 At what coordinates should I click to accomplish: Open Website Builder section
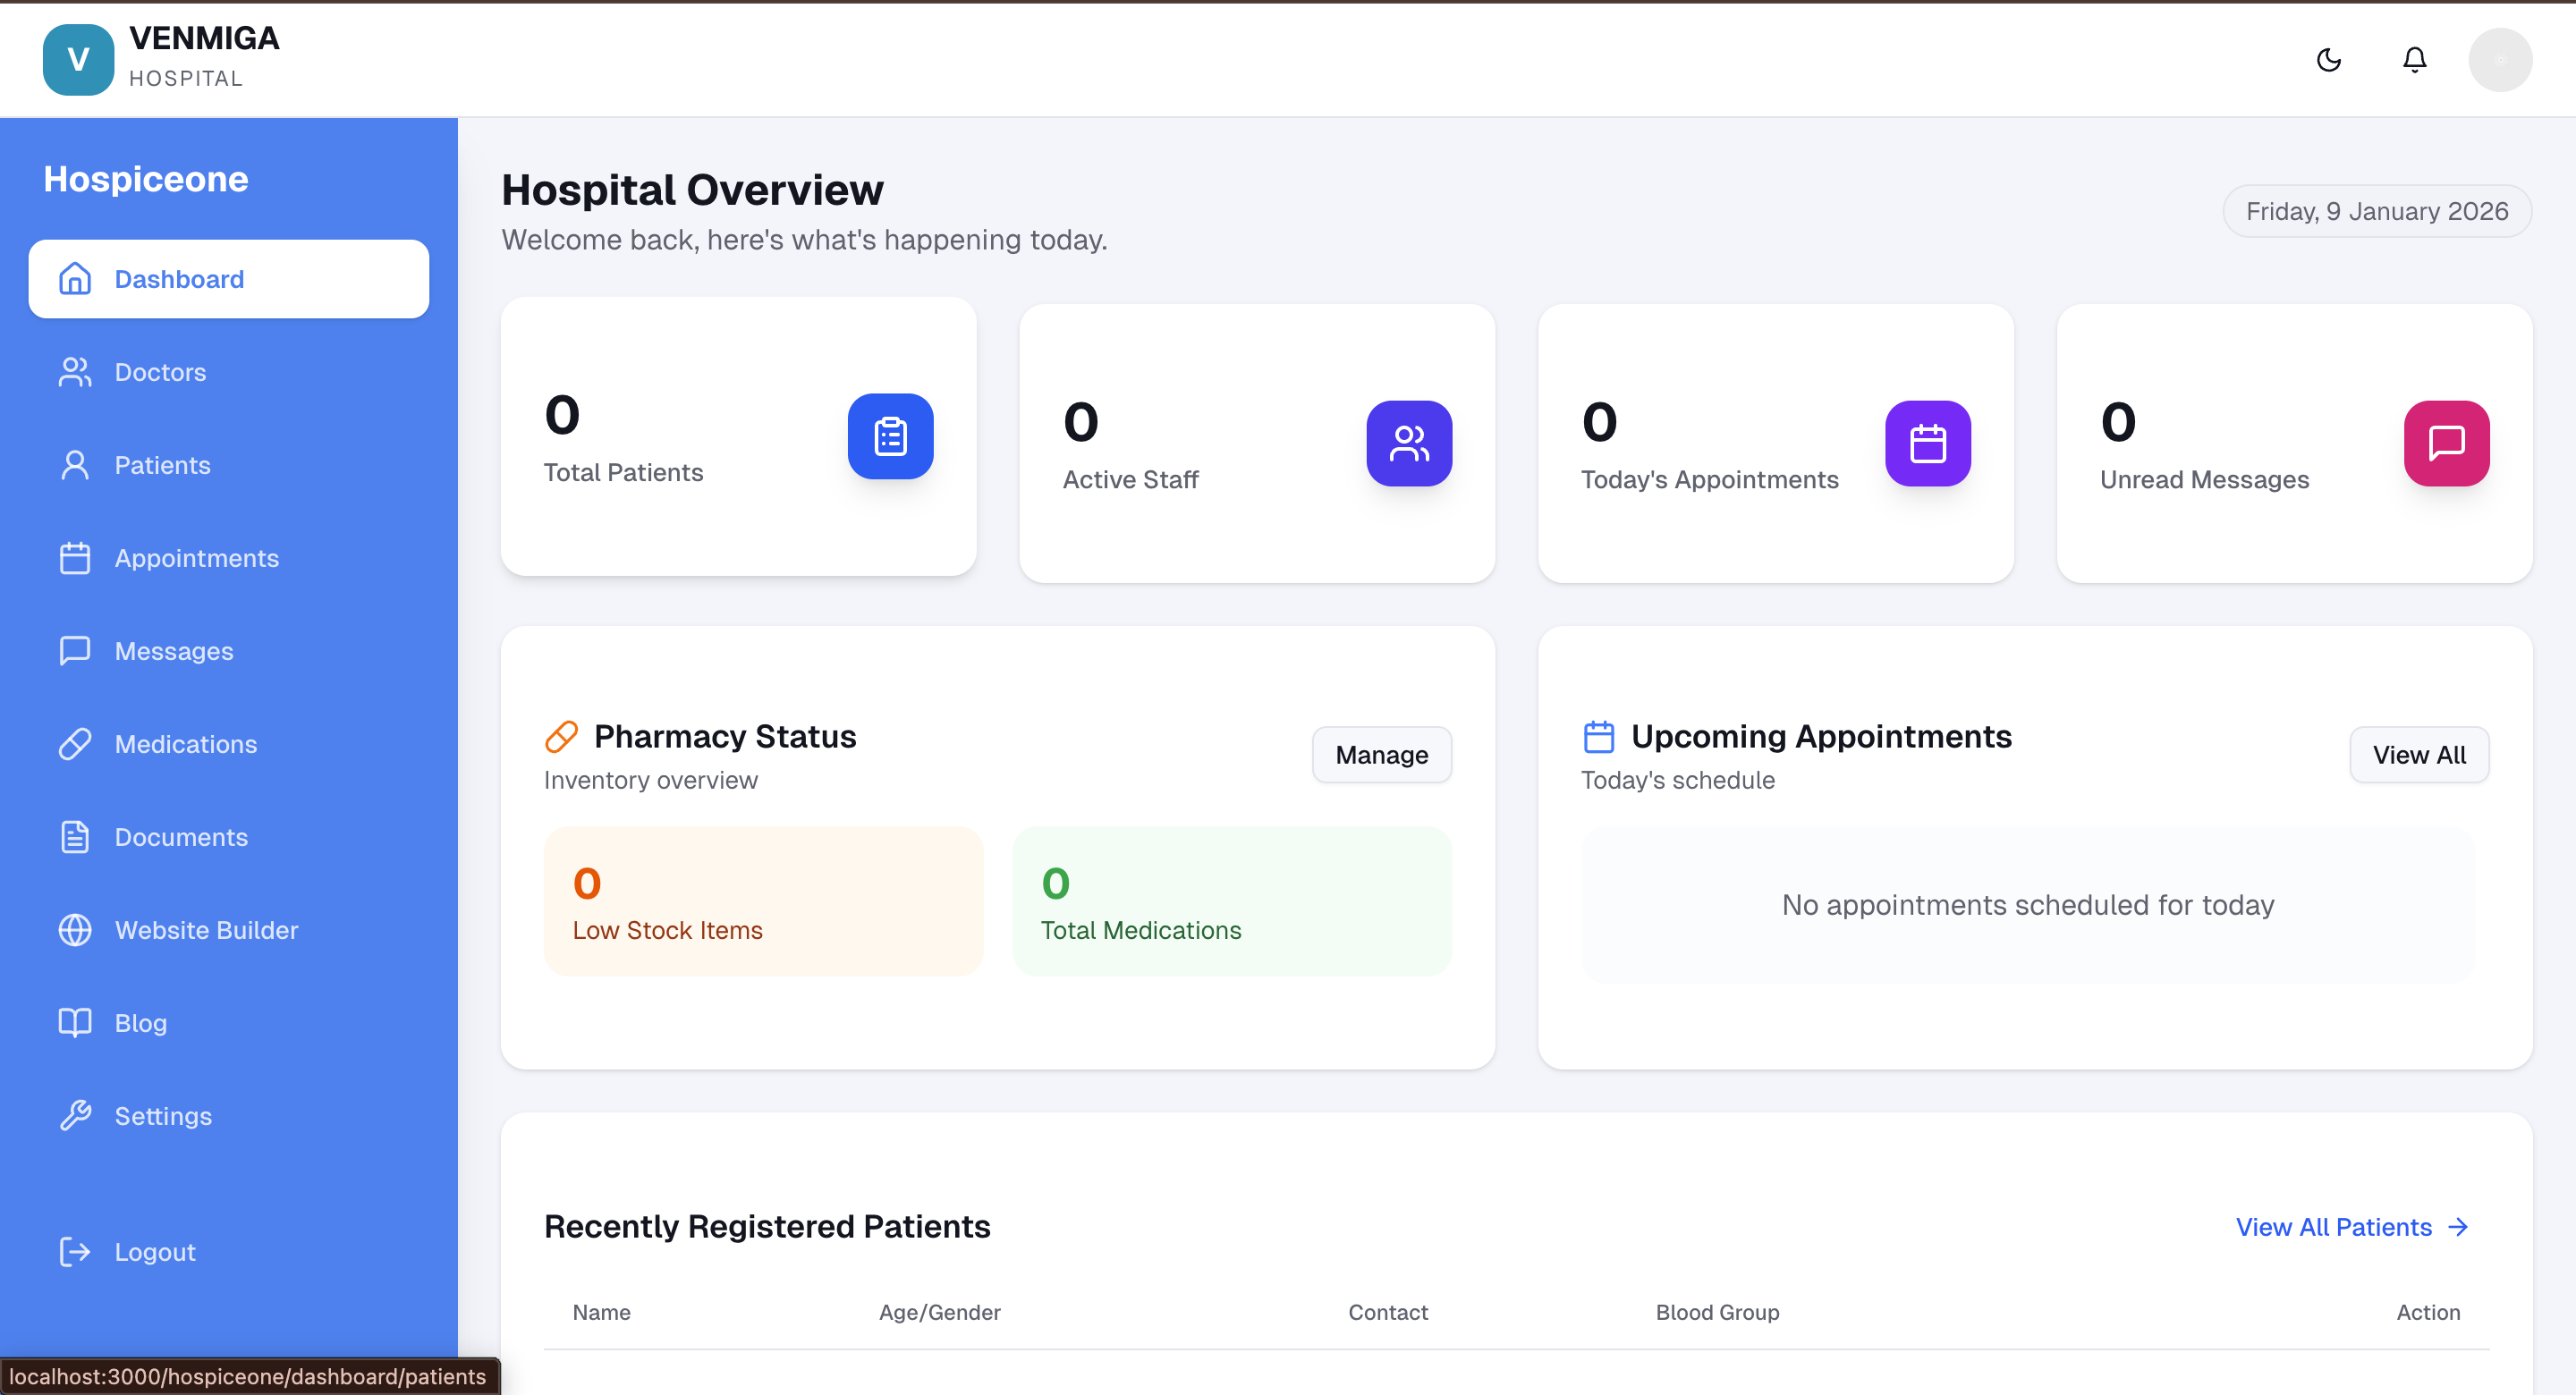[206, 930]
